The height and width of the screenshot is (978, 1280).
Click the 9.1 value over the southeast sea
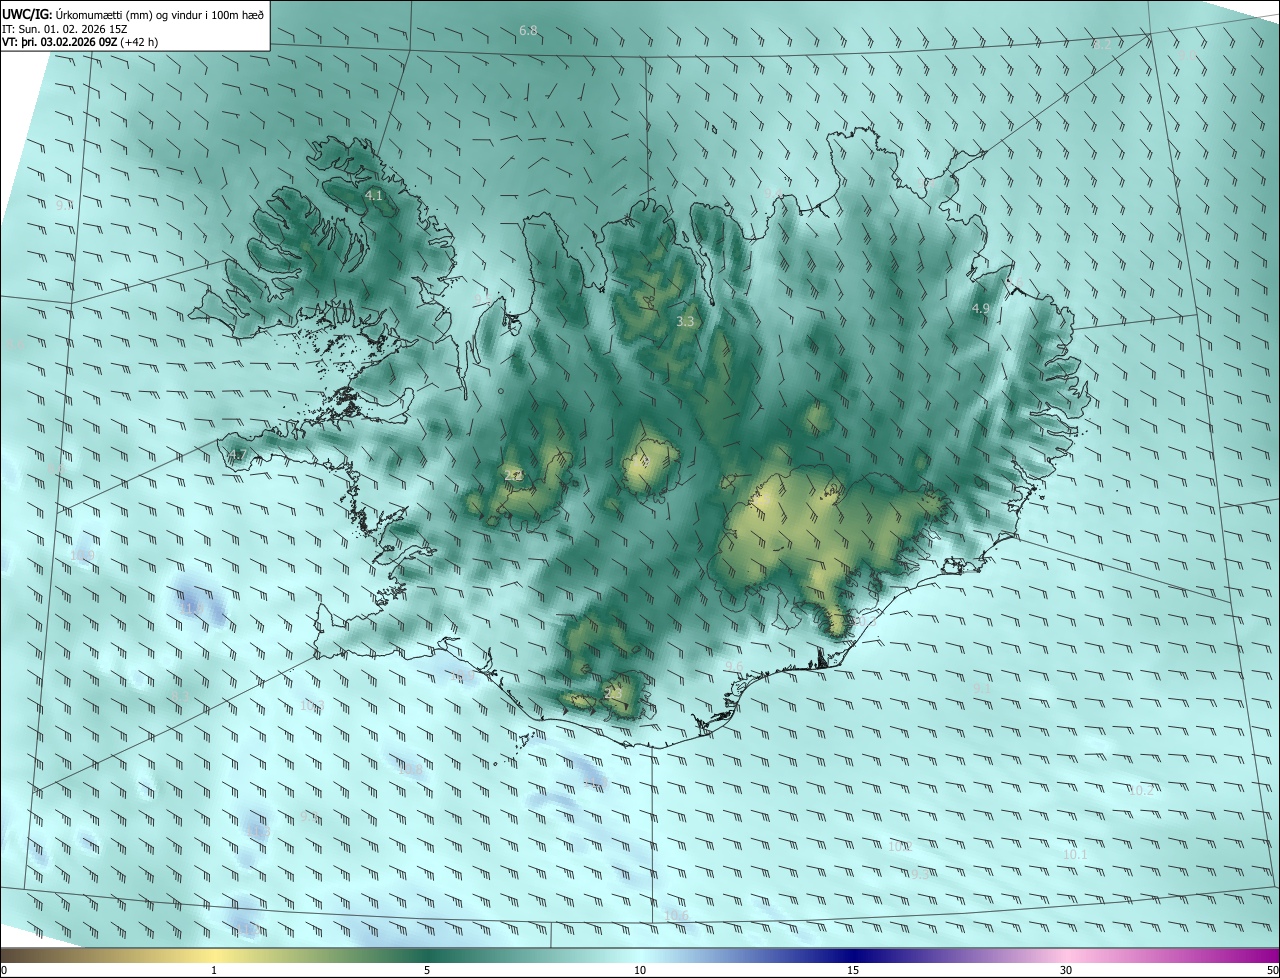(982, 689)
